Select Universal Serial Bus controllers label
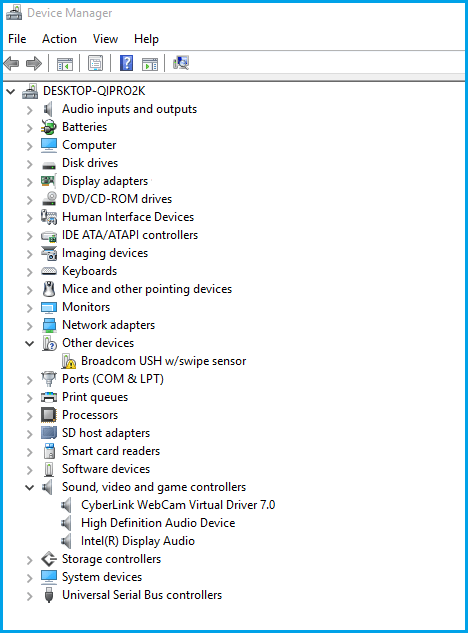 tap(142, 595)
